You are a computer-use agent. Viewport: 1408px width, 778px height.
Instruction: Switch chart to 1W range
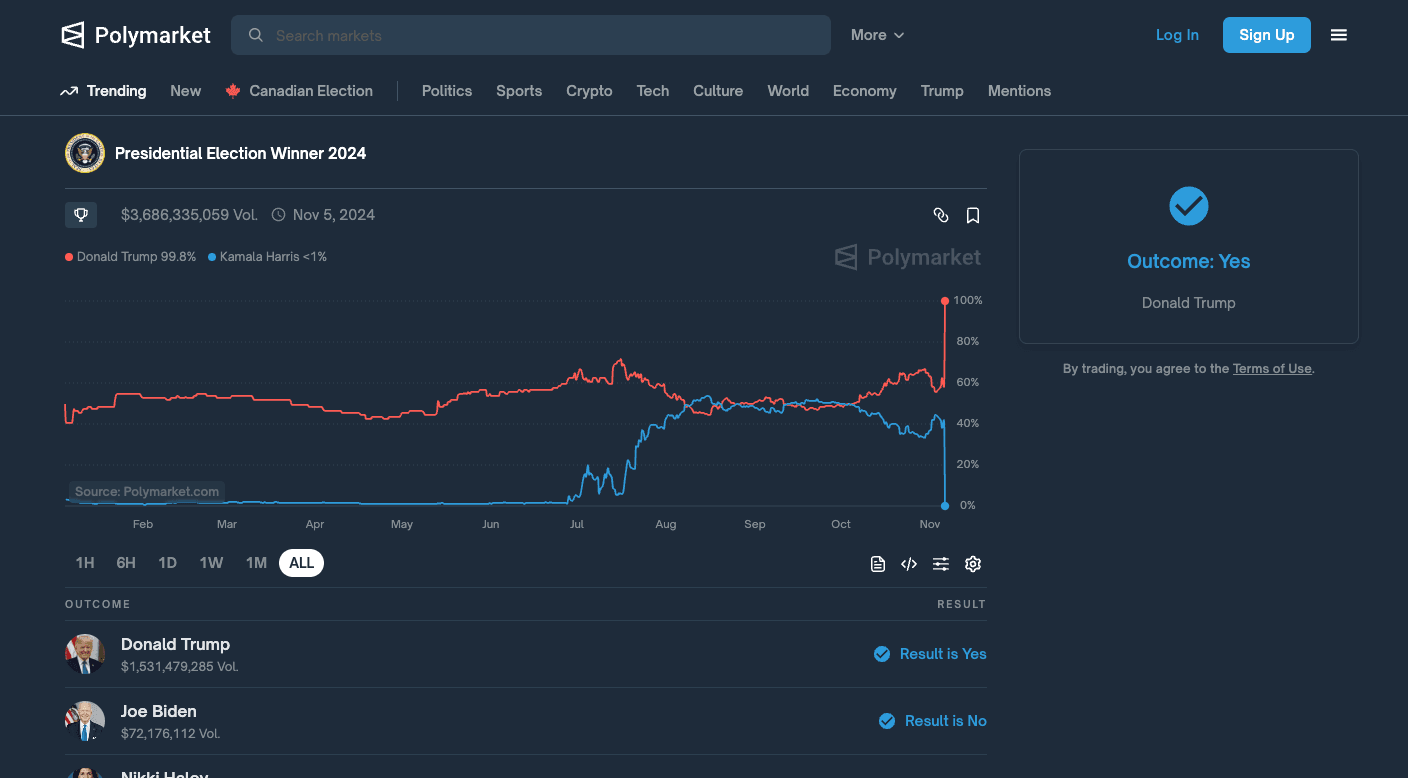tap(211, 563)
